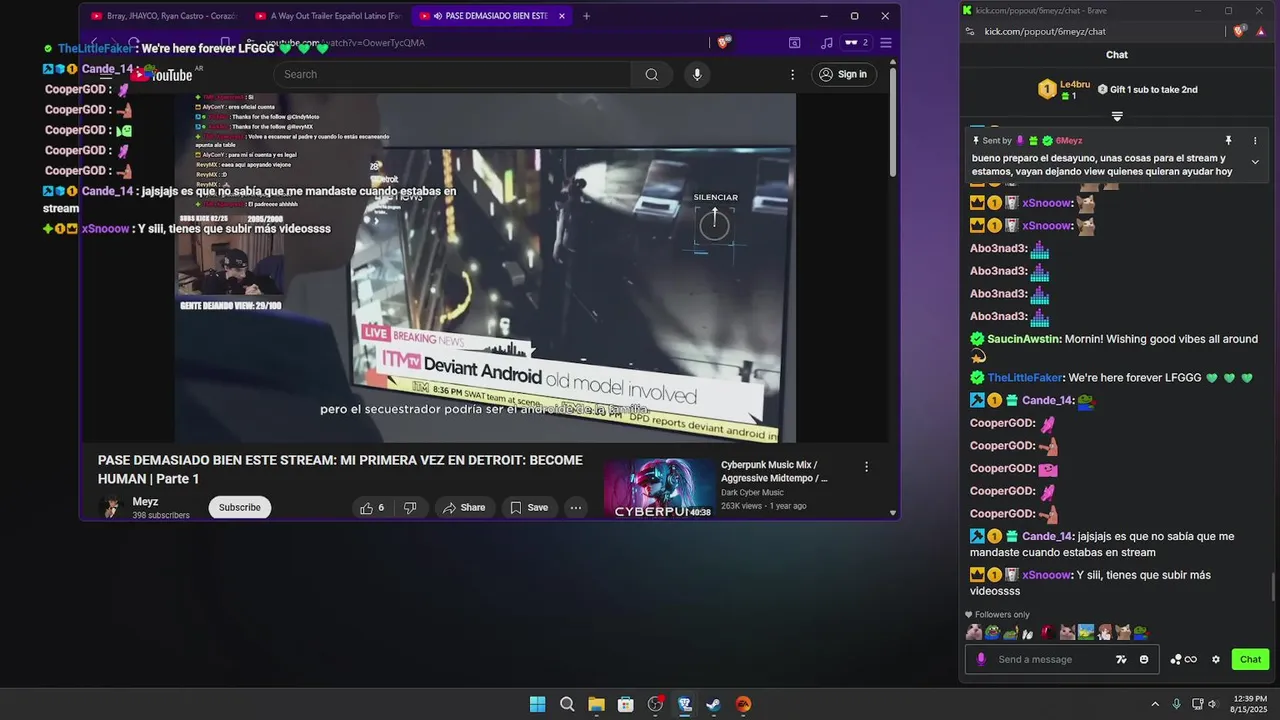Open the Brave playlist music note icon
1280x720 pixels.
826,43
